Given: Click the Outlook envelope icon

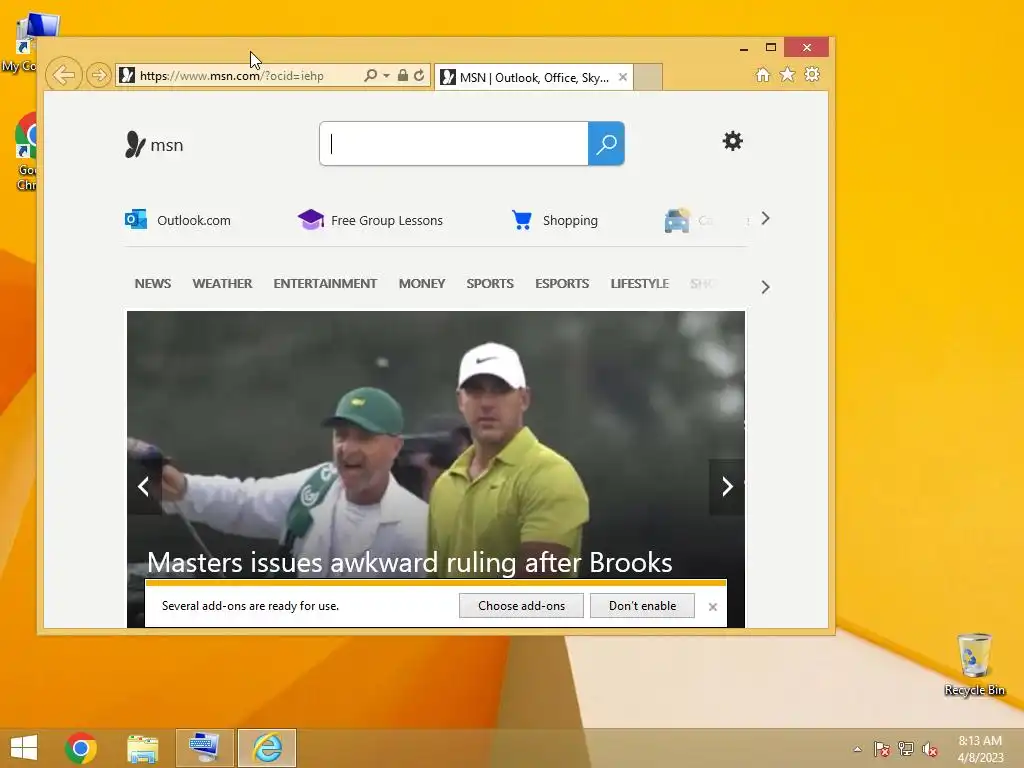Looking at the screenshot, I should [x=136, y=219].
